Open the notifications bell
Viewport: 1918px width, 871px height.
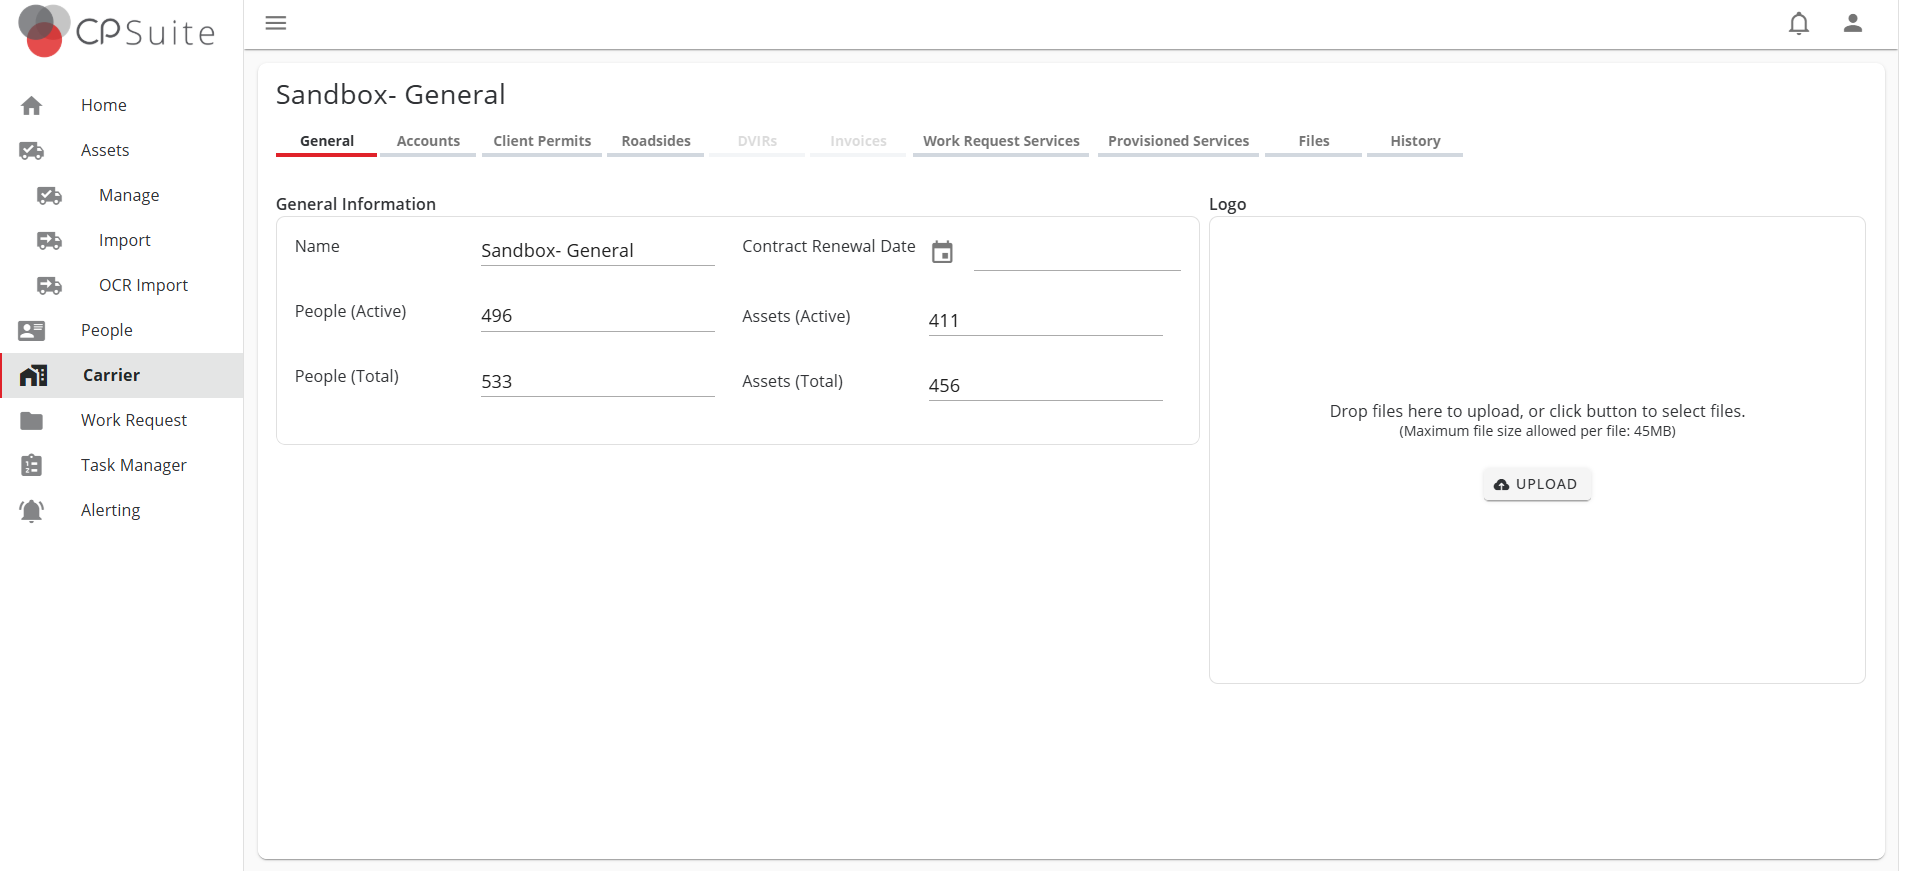coord(1798,23)
